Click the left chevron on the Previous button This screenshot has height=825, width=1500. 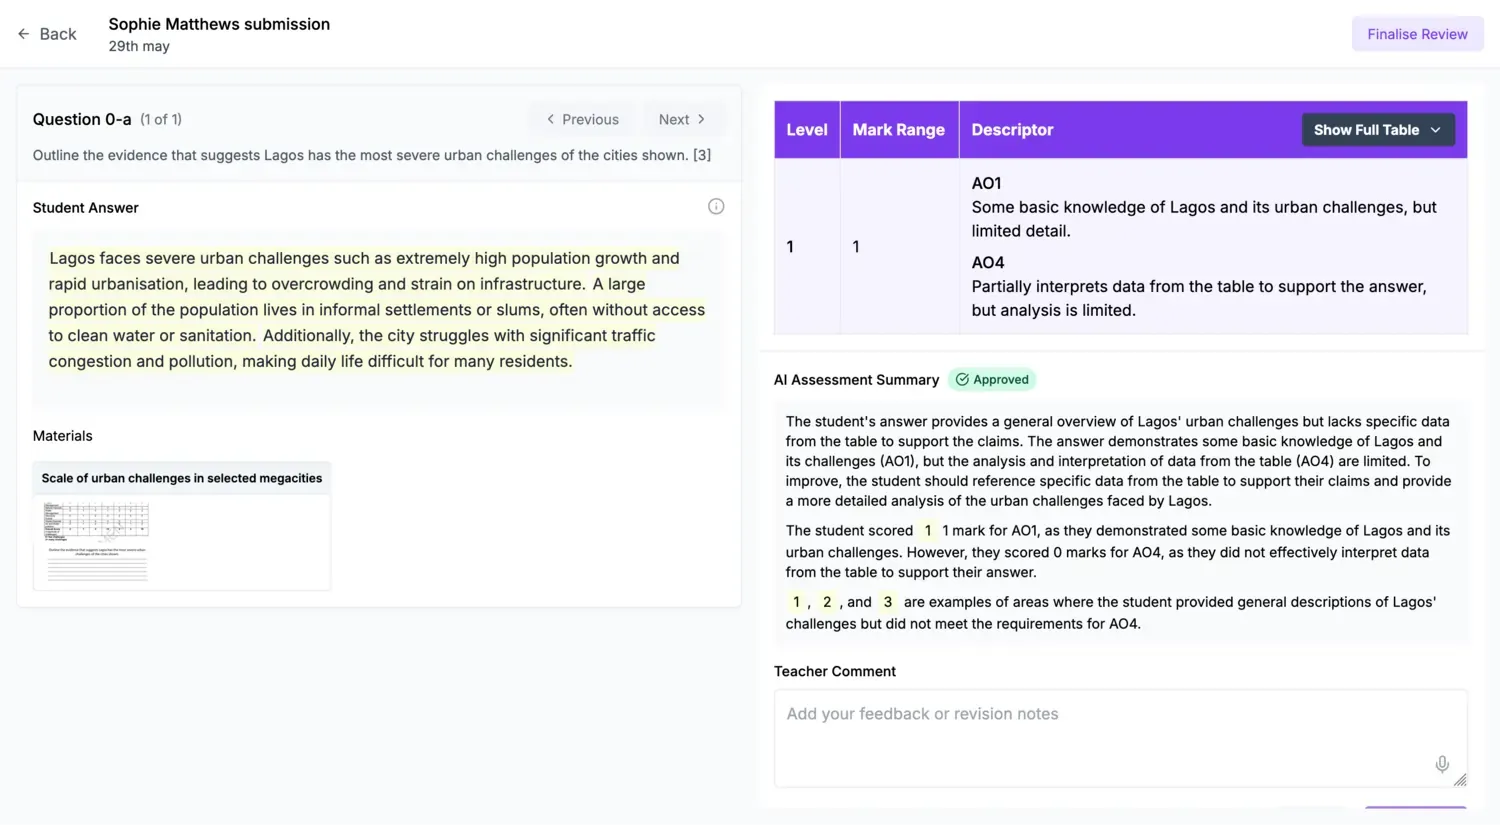(551, 118)
